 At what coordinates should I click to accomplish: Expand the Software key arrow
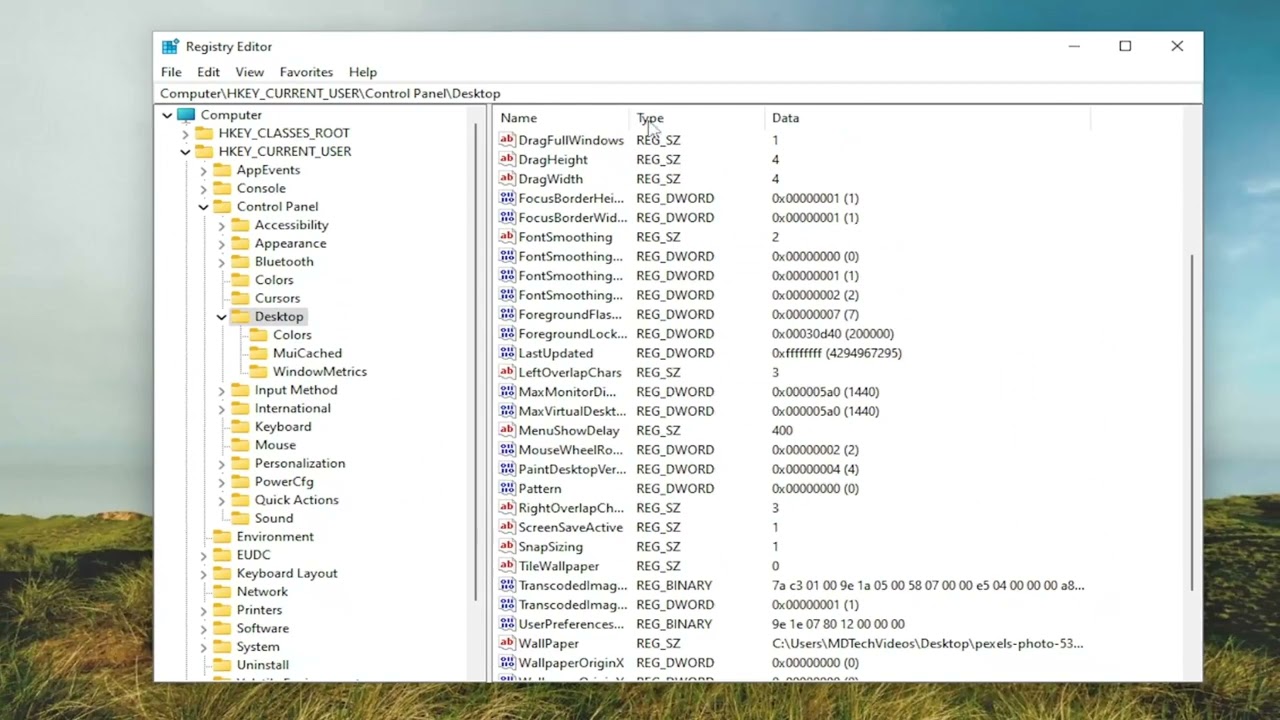coord(203,628)
